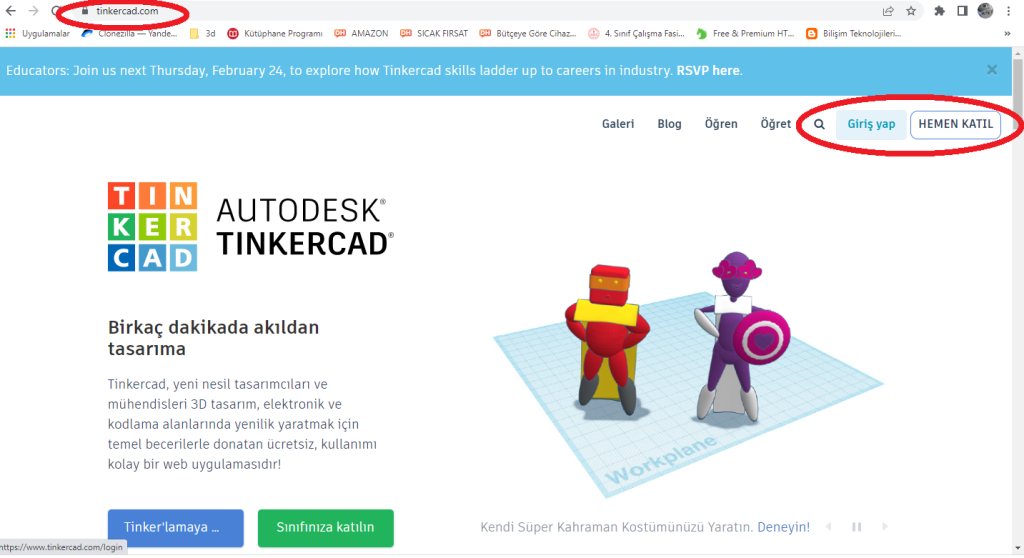Click the HEMEN KATIL button

pyautogui.click(x=955, y=124)
